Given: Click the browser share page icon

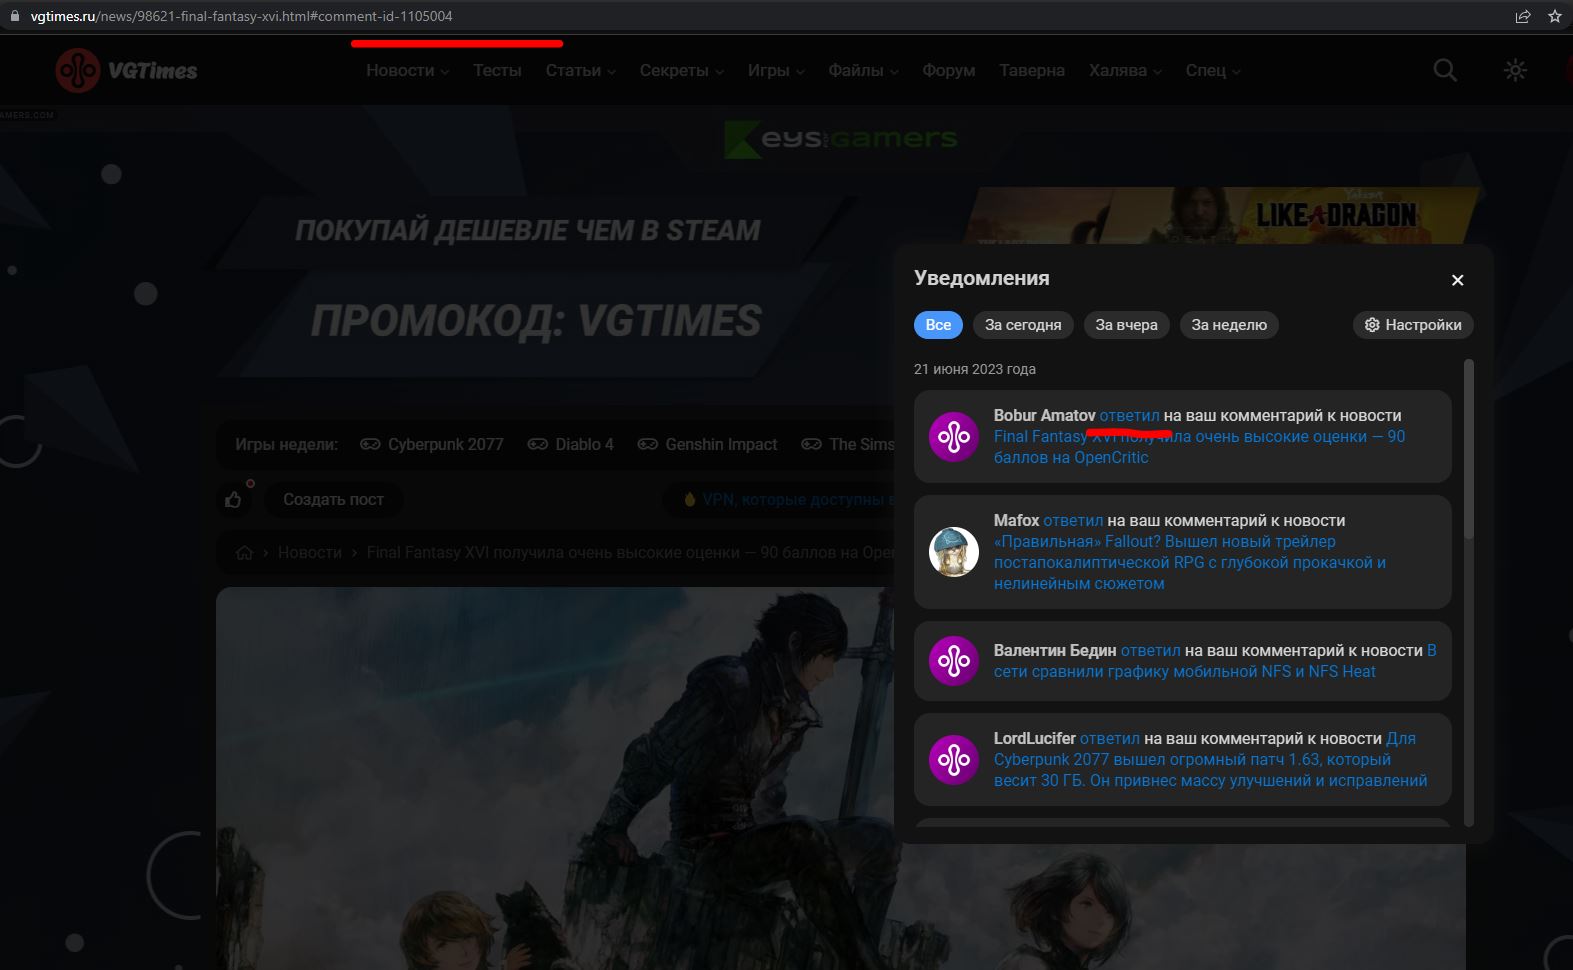Looking at the screenshot, I should click(1522, 16).
